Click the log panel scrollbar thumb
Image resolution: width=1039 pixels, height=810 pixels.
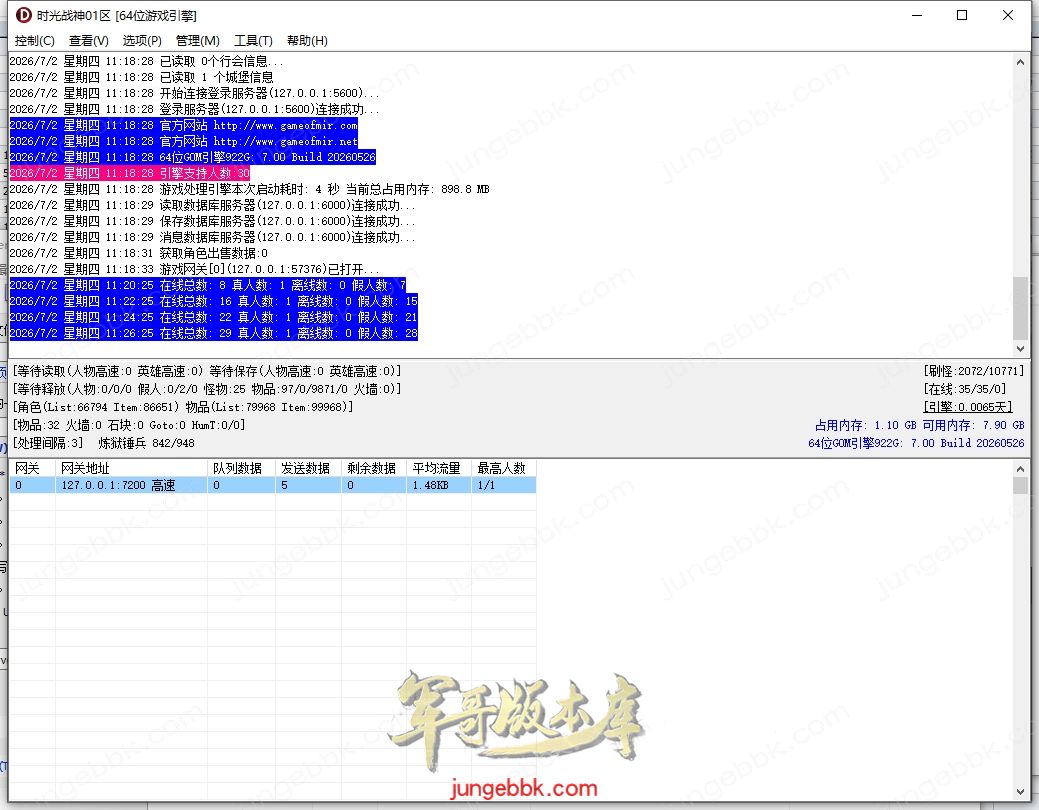1020,308
